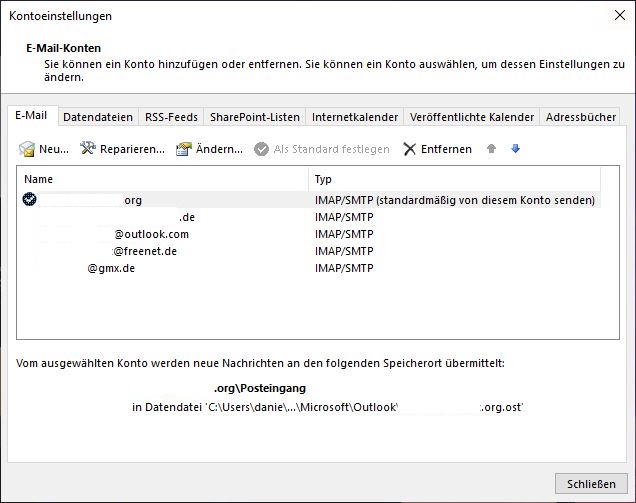Switch to SharePoint-Listen tab
636x503 pixels.
[x=255, y=117]
